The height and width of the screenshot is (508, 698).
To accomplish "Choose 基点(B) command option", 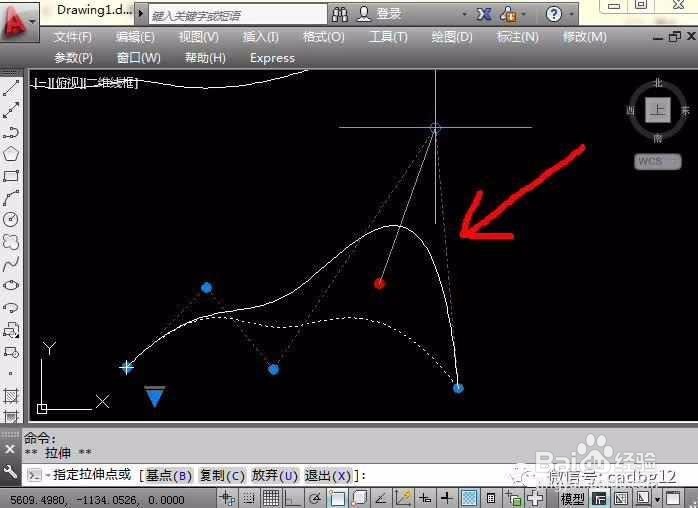I will tap(168, 475).
